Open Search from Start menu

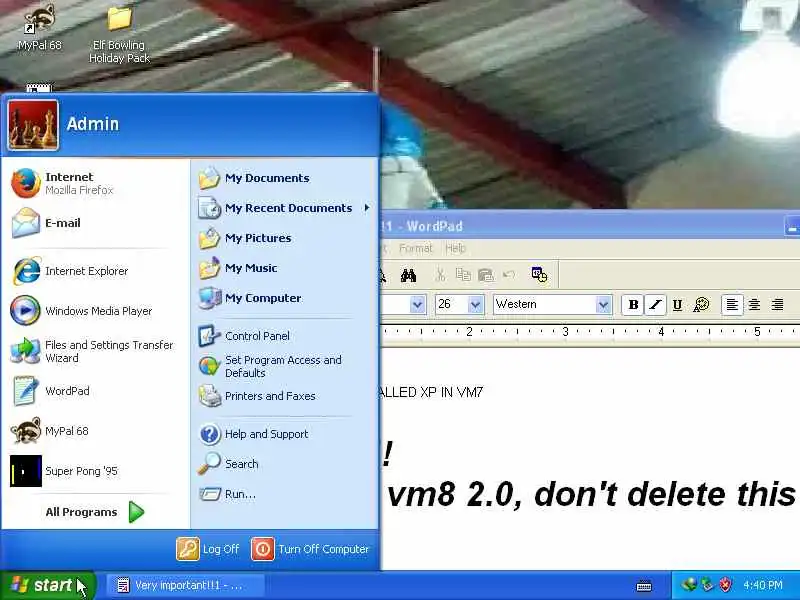(x=284, y=464)
